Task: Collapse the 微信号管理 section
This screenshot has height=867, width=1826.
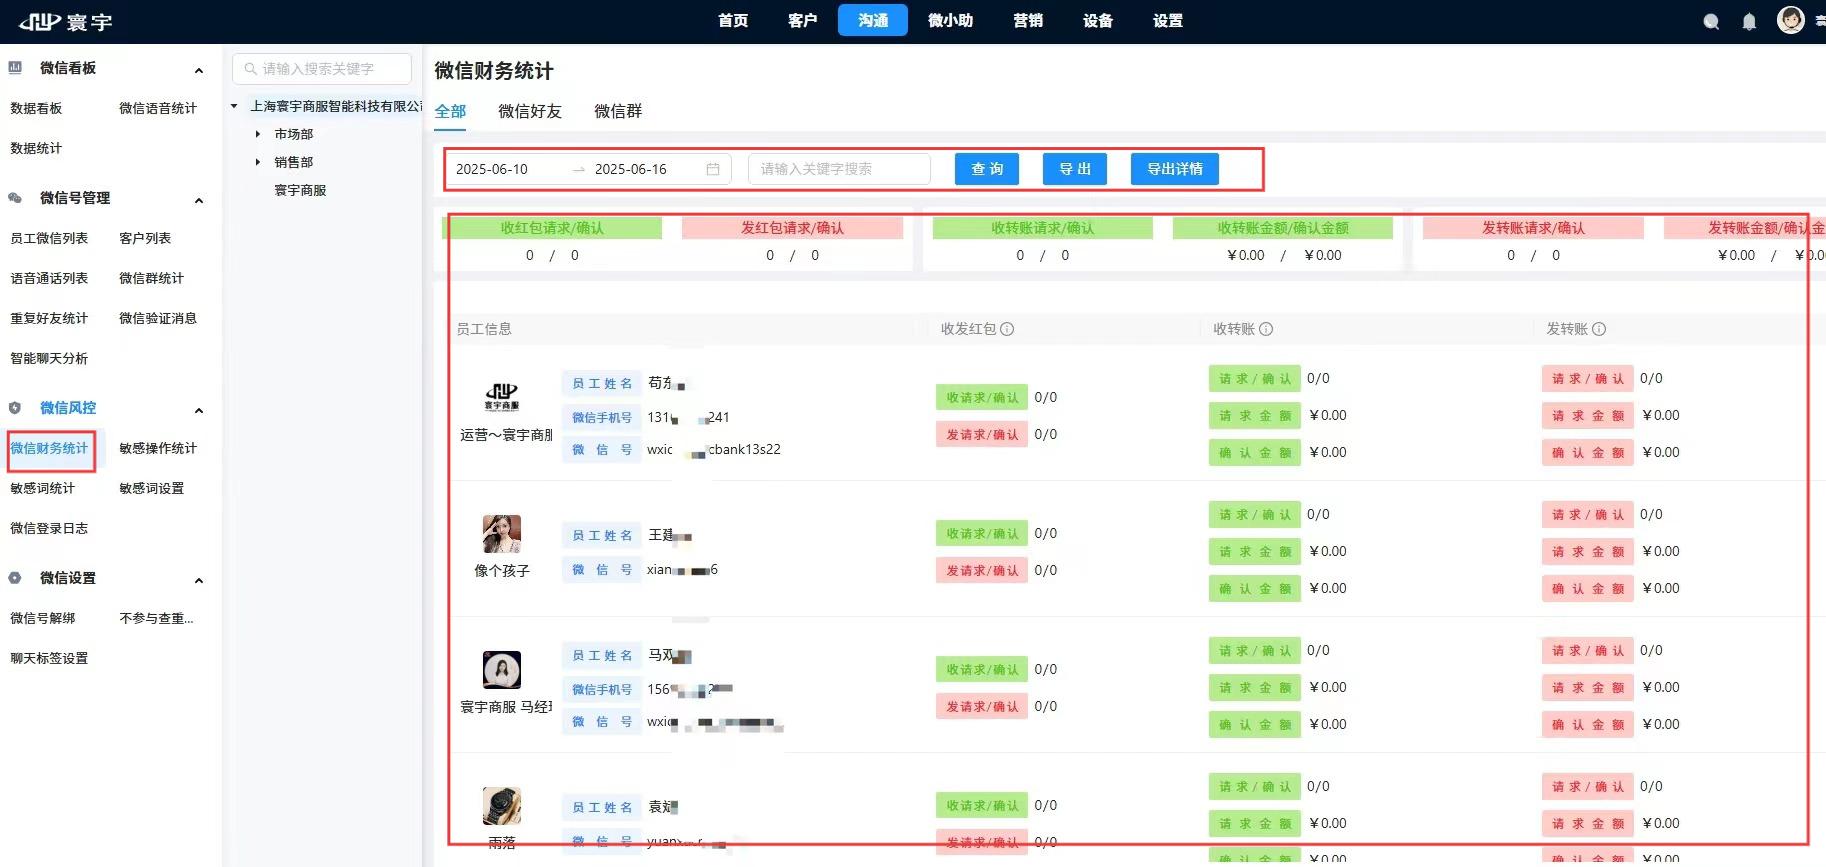Action: [199, 200]
